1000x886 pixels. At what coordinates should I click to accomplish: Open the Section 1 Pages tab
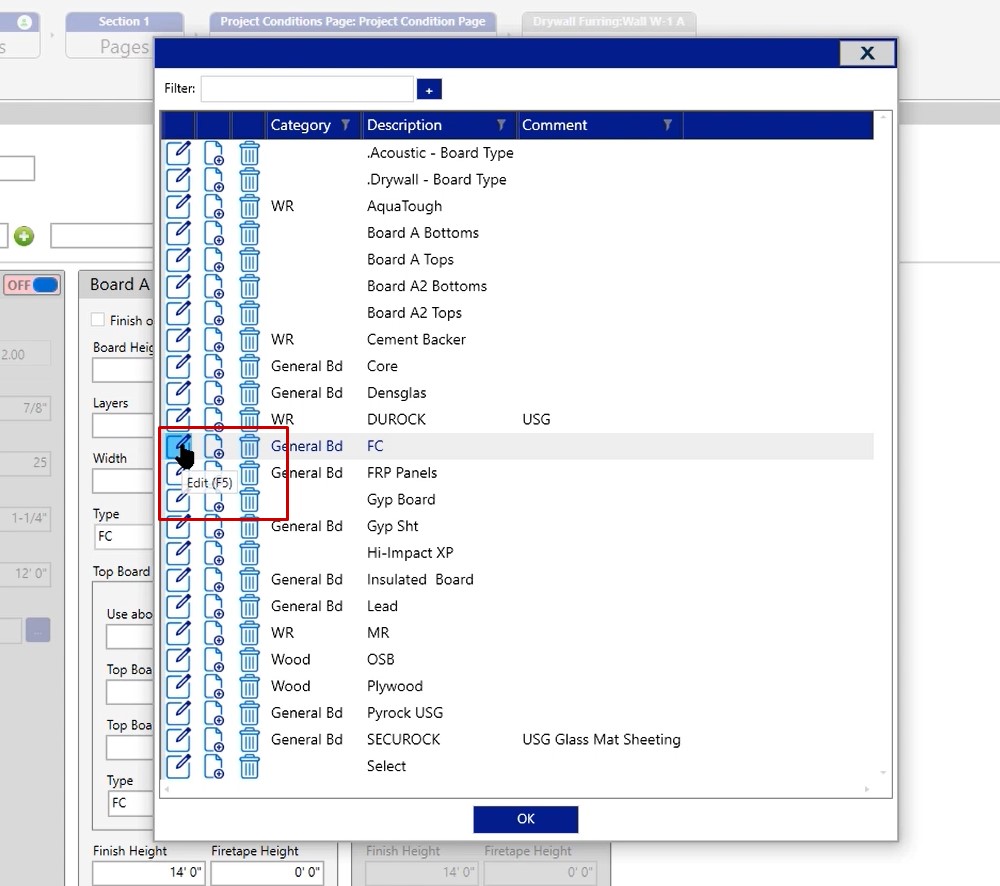tap(124, 36)
